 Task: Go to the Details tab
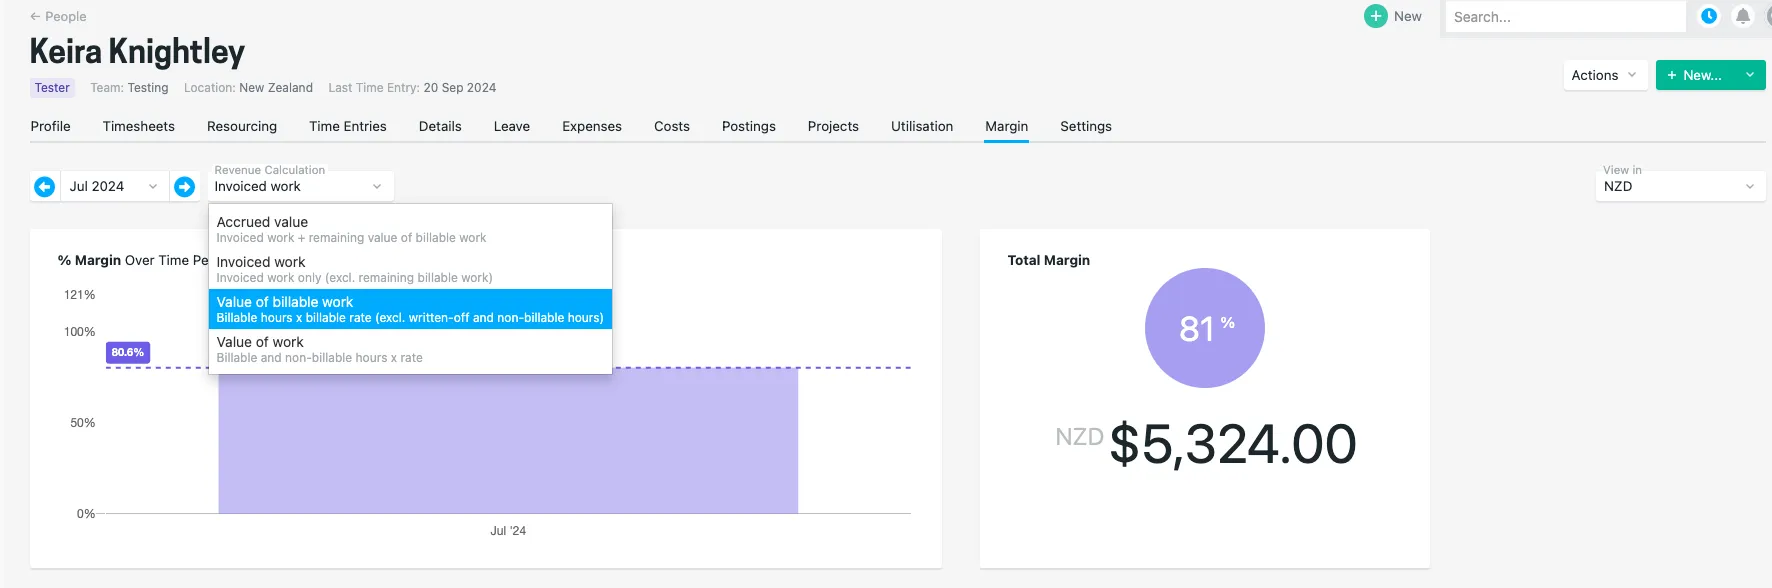tap(440, 126)
